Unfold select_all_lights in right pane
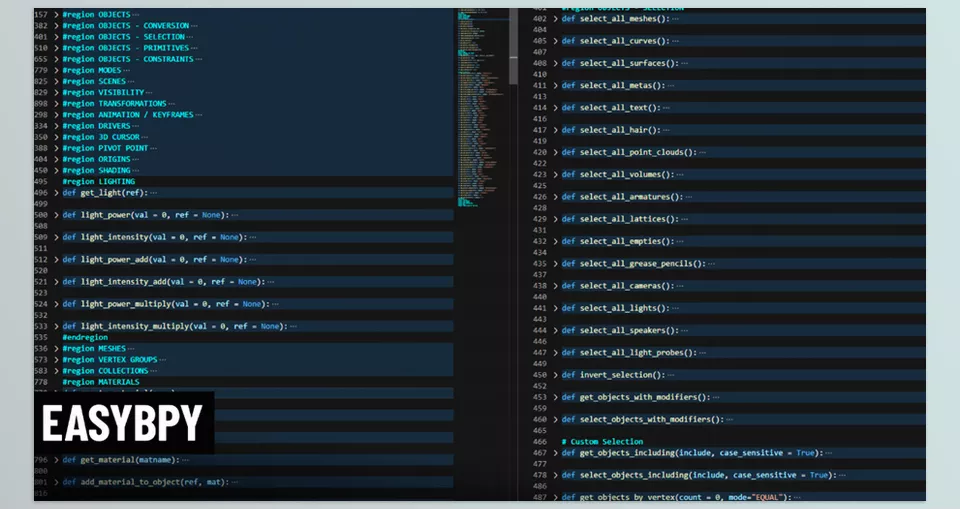The width and height of the screenshot is (960, 509). point(556,308)
